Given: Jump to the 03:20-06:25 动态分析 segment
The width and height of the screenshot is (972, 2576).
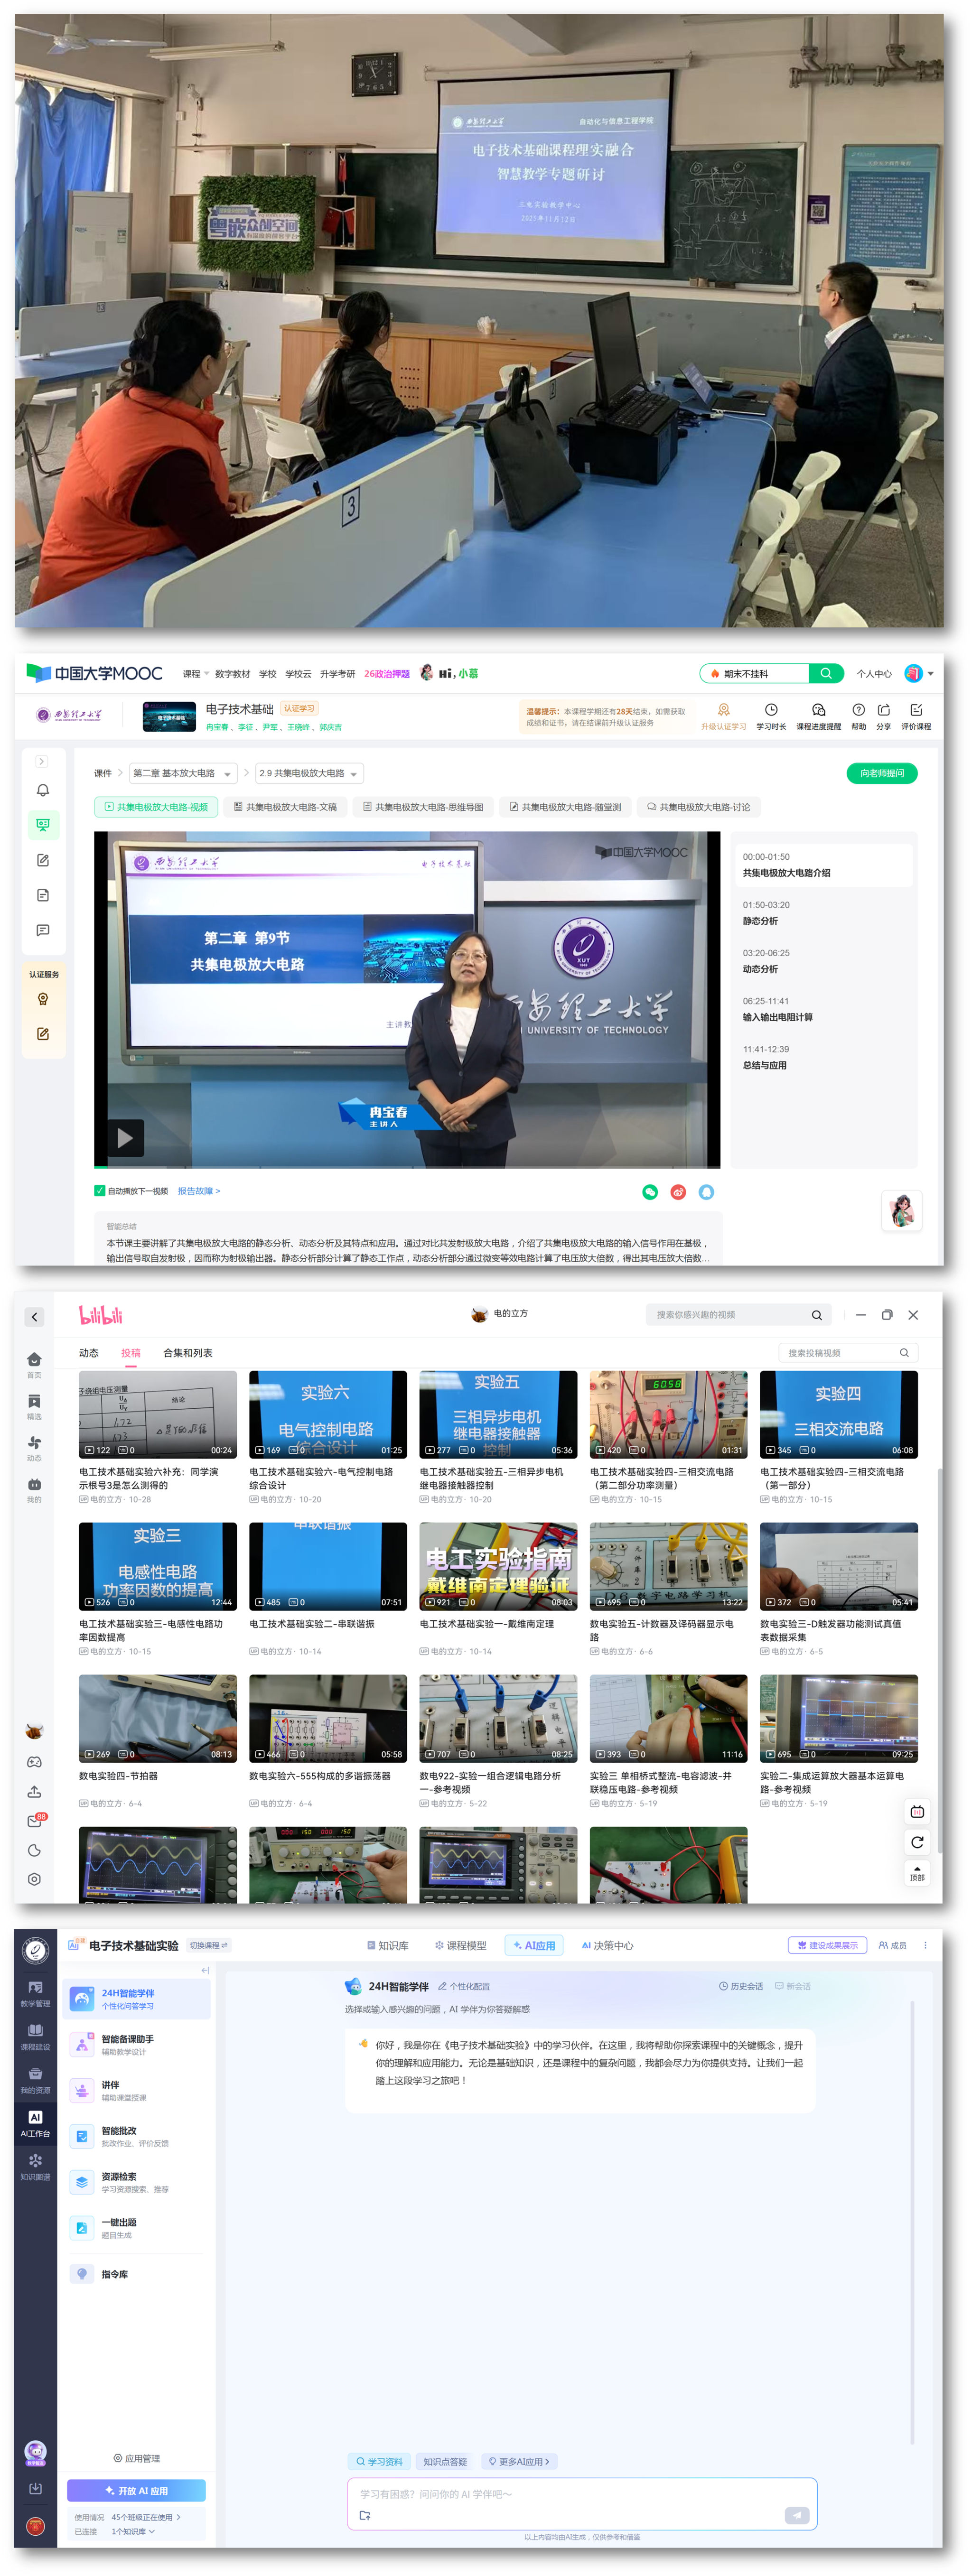Looking at the screenshot, I should pyautogui.click(x=766, y=961).
